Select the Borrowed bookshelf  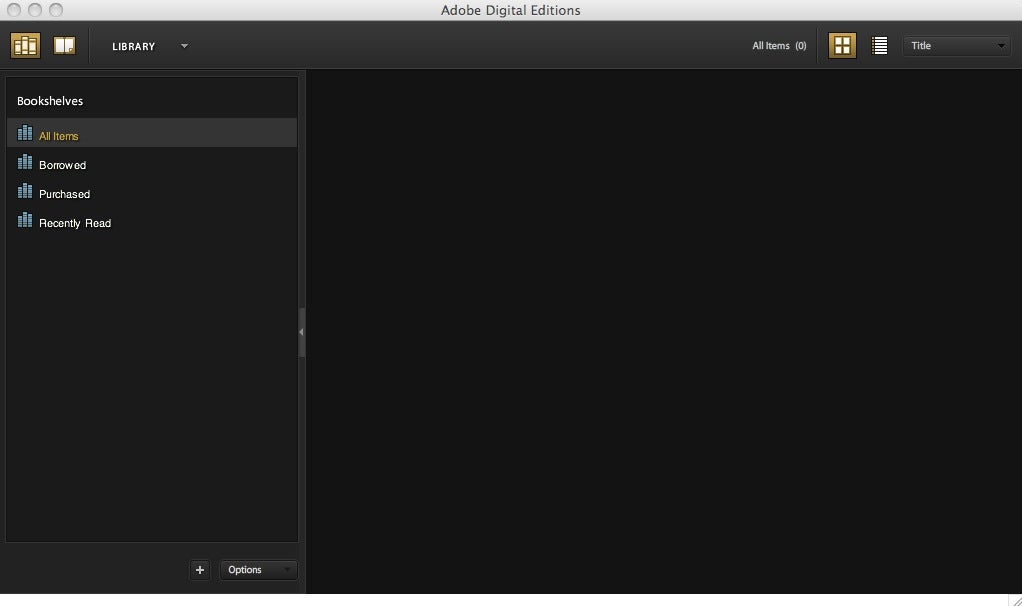[152, 164]
